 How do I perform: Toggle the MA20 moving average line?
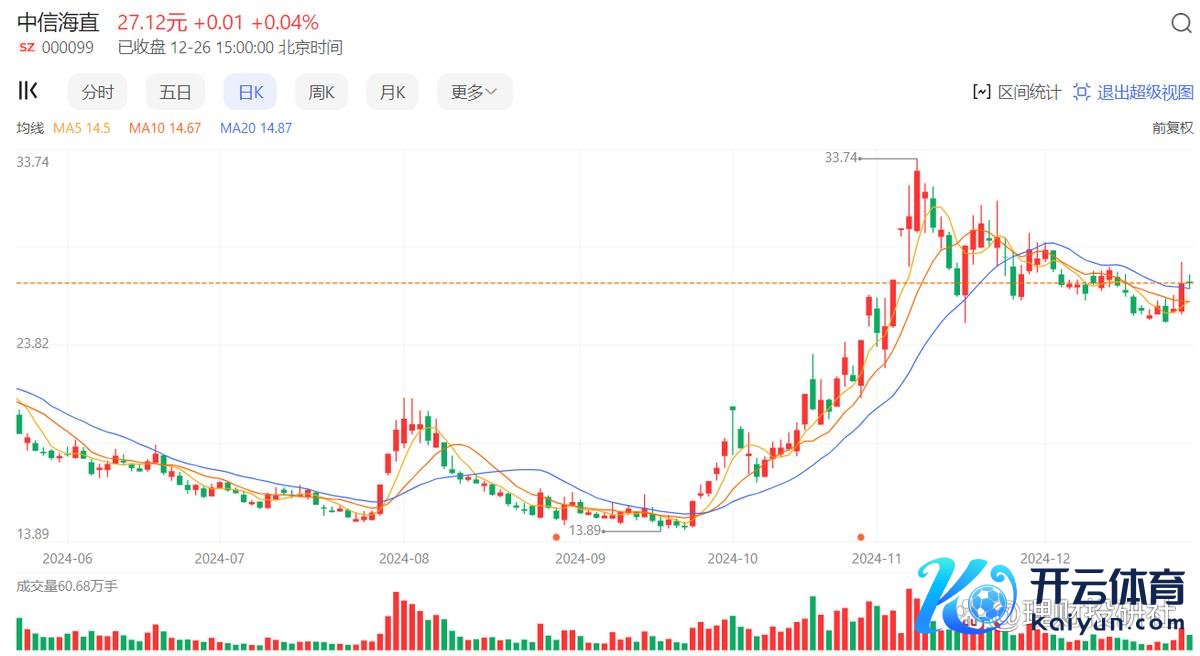coord(255,128)
